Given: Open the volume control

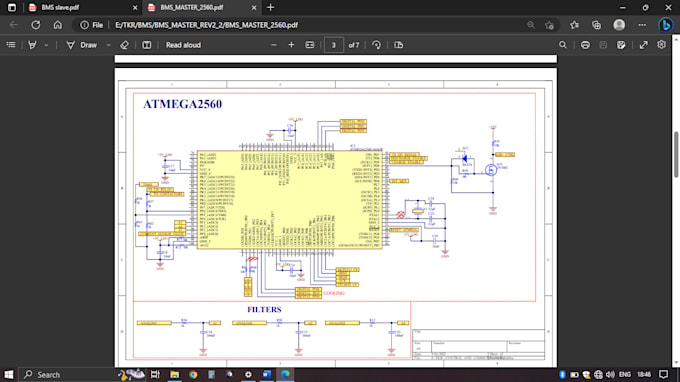Looking at the screenshot, I should [610, 375].
